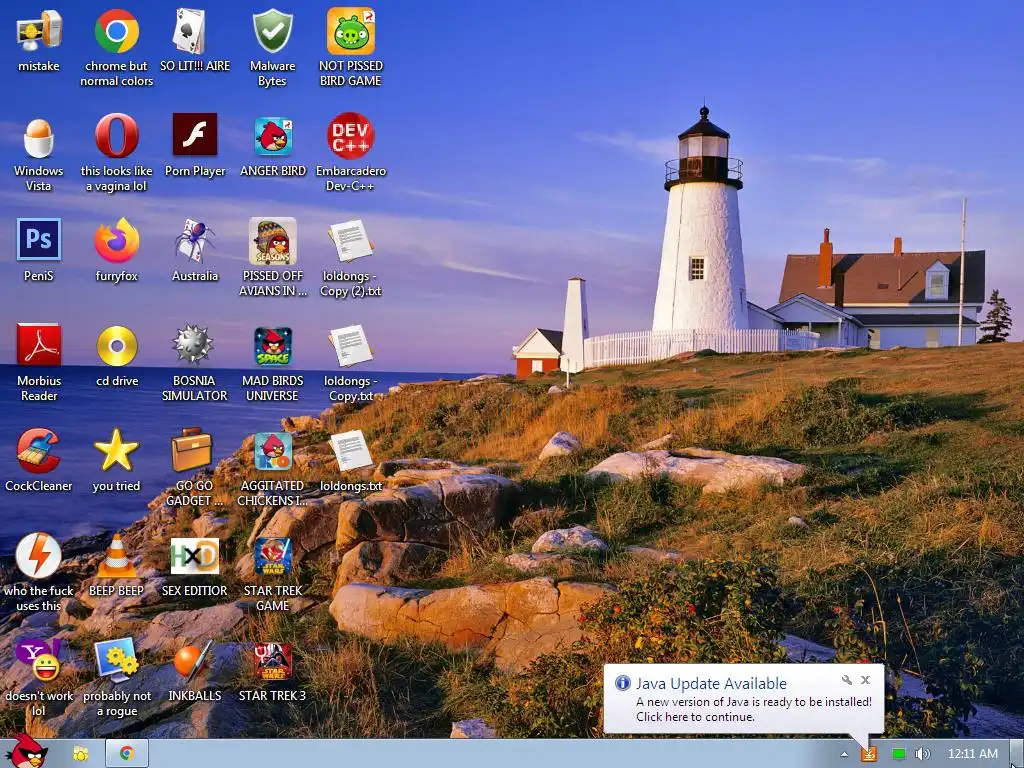Select the 'you tried' gold star icon
The width and height of the screenshot is (1024, 768).
[x=116, y=451]
